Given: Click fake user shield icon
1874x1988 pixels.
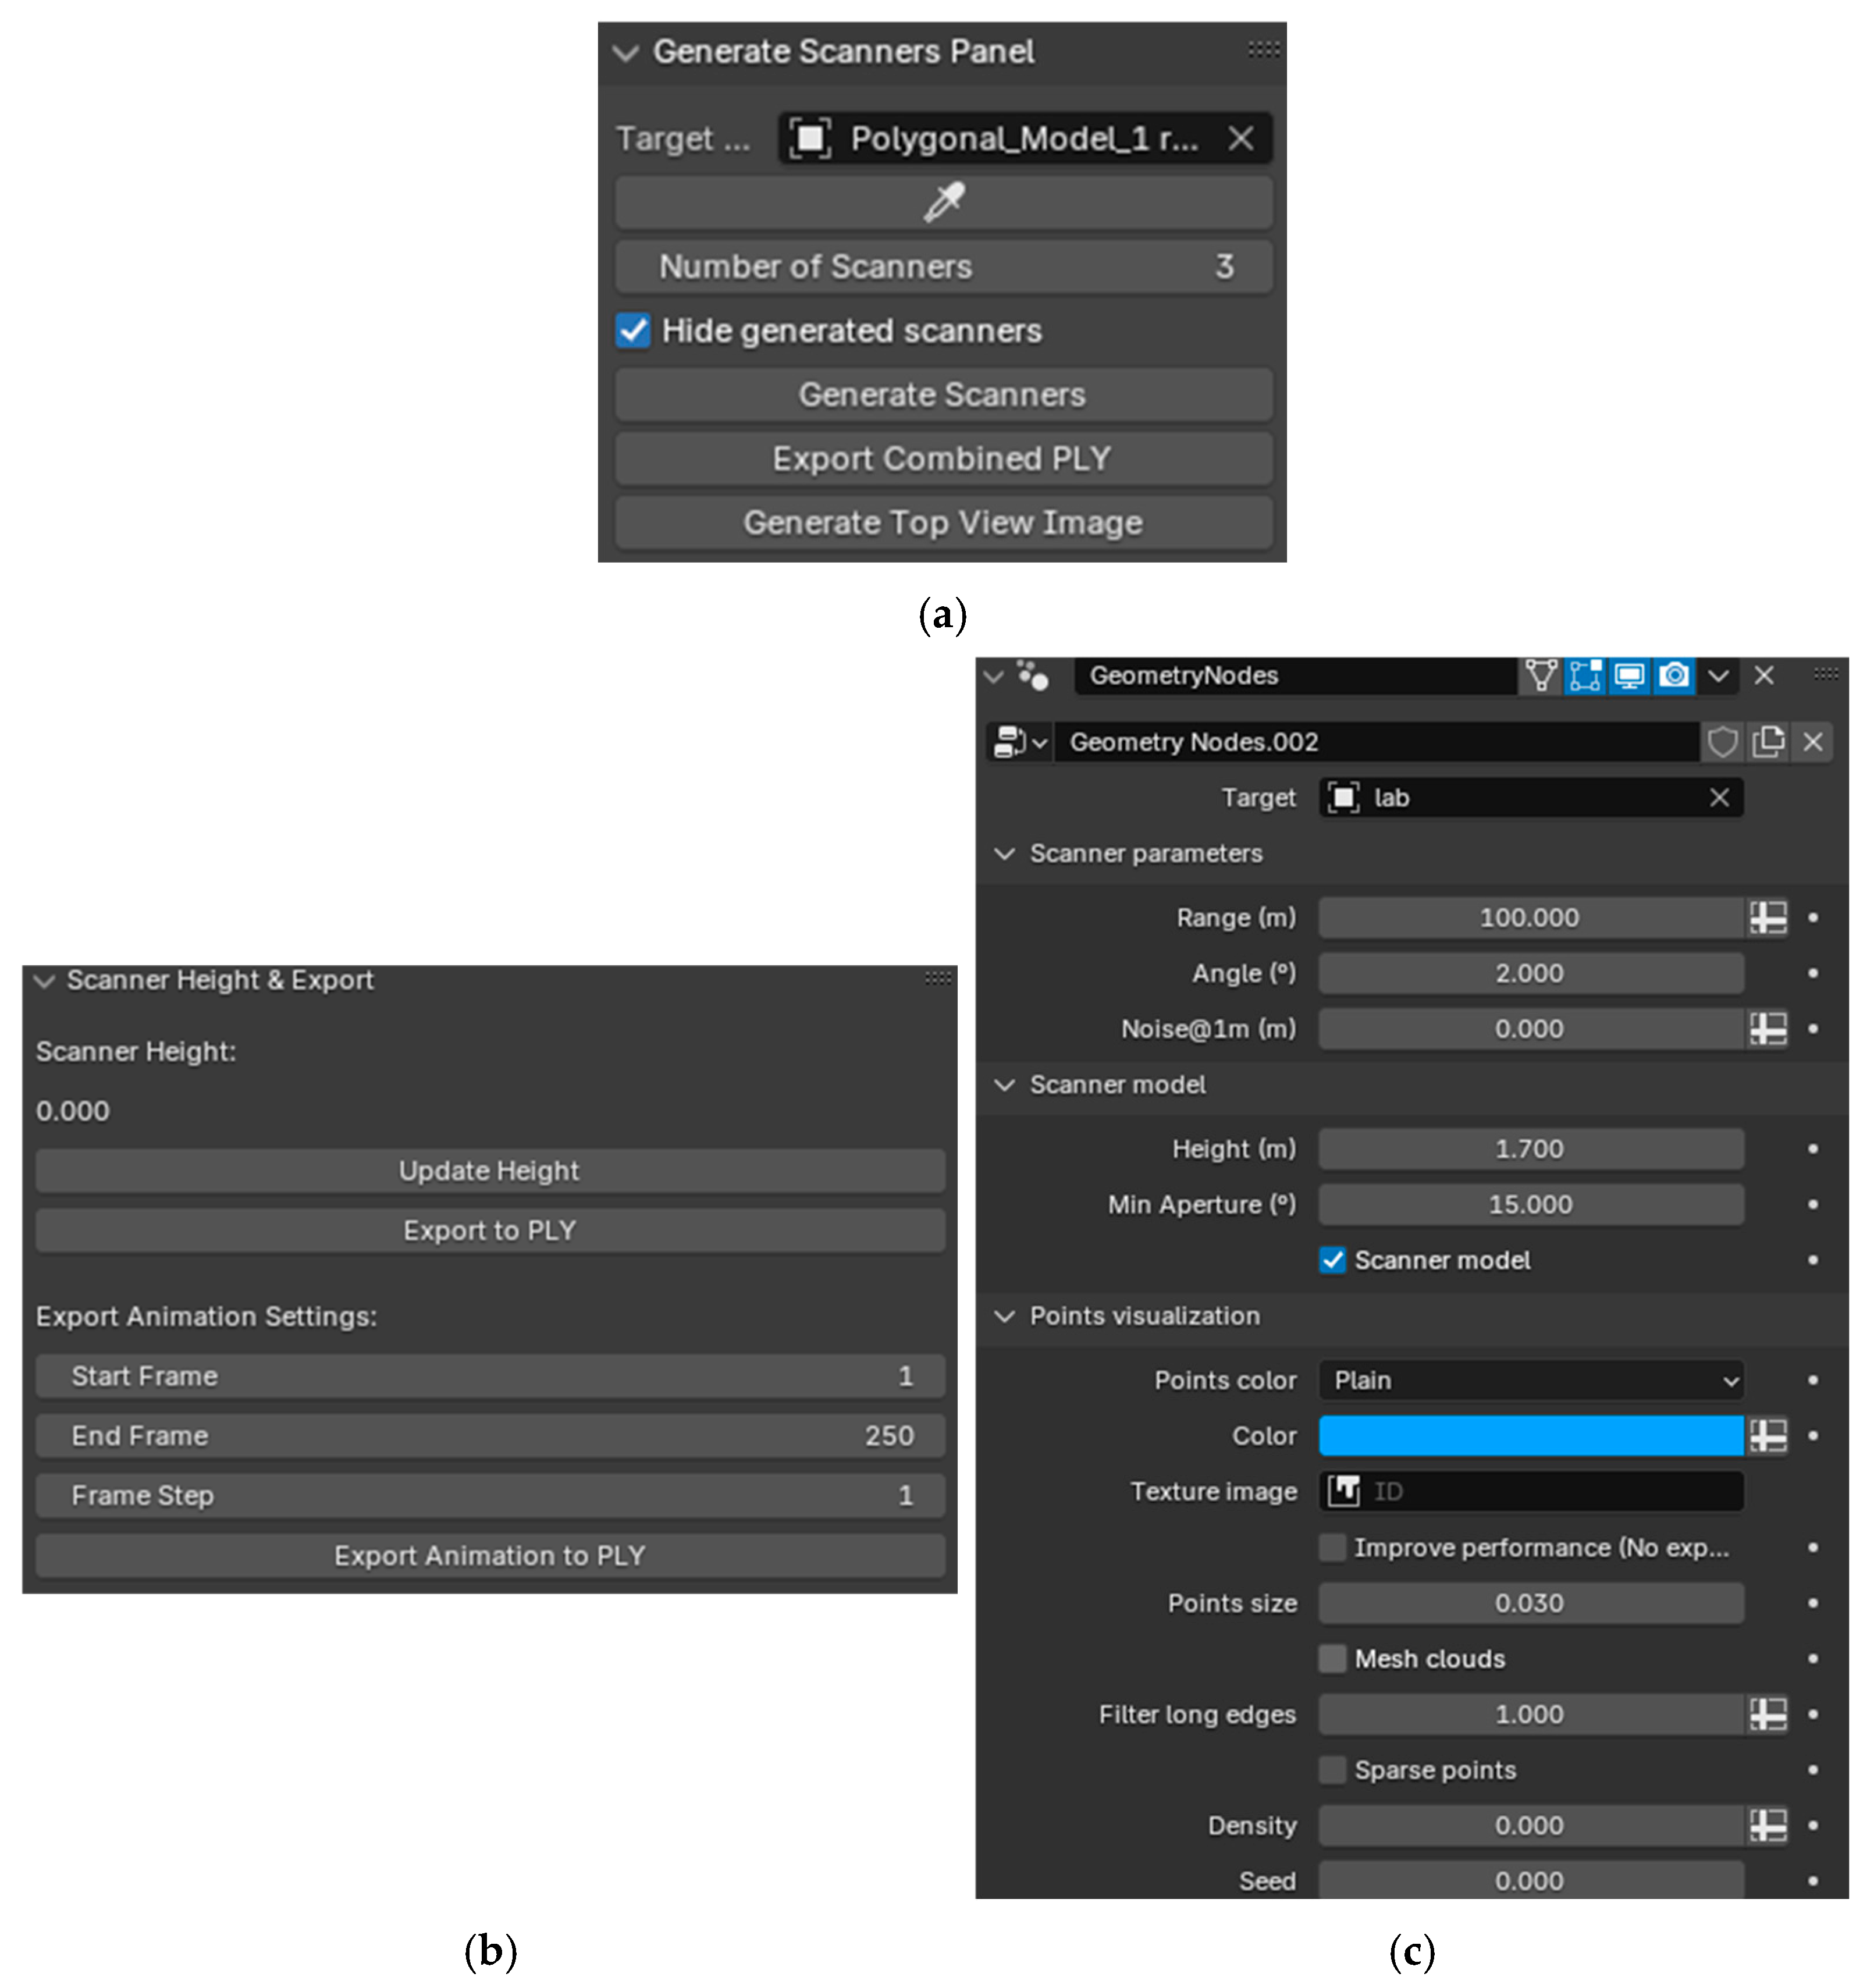Looking at the screenshot, I should tap(1722, 742).
